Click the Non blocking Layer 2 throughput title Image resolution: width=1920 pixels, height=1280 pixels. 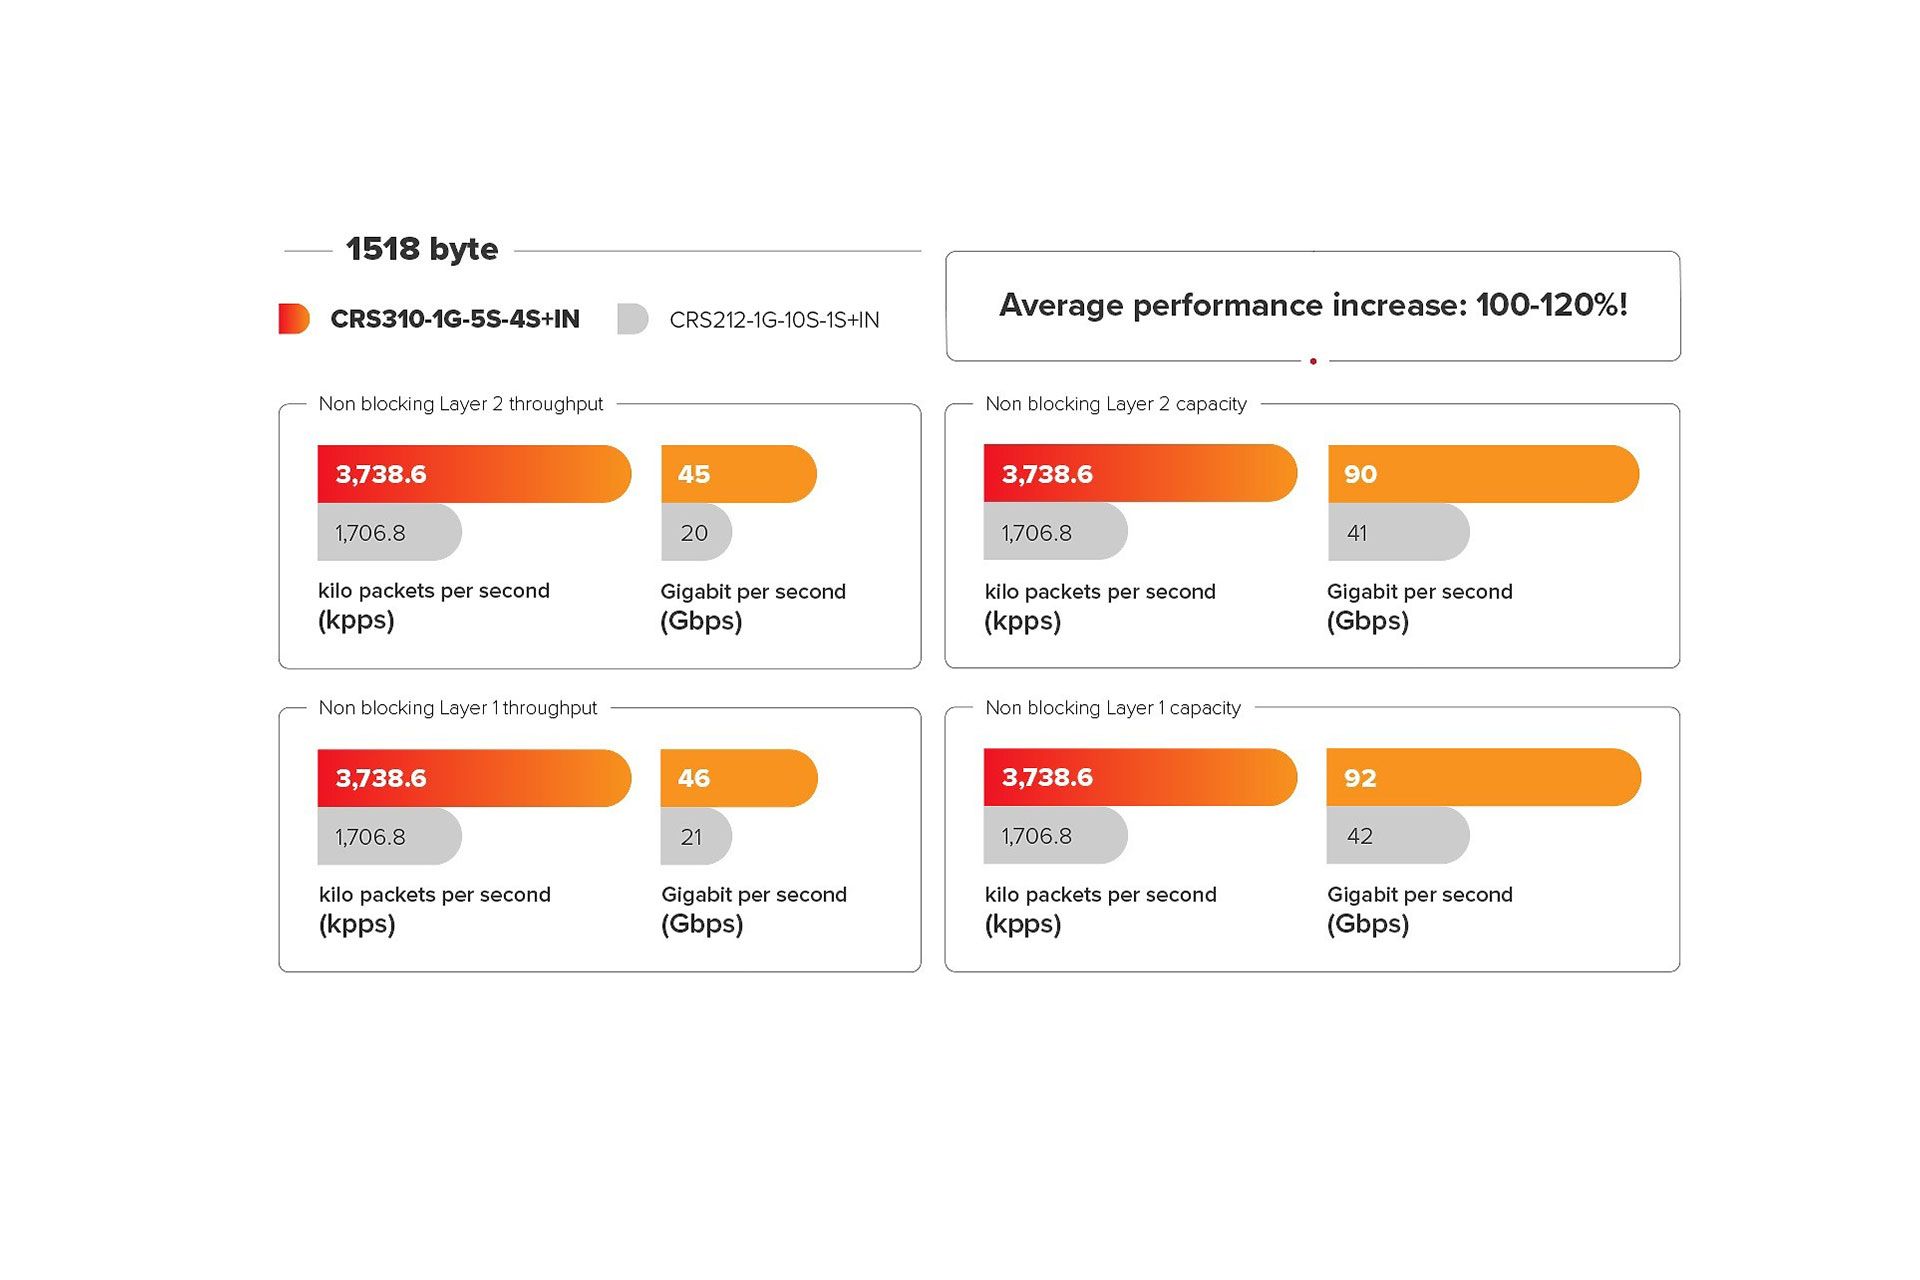point(461,404)
